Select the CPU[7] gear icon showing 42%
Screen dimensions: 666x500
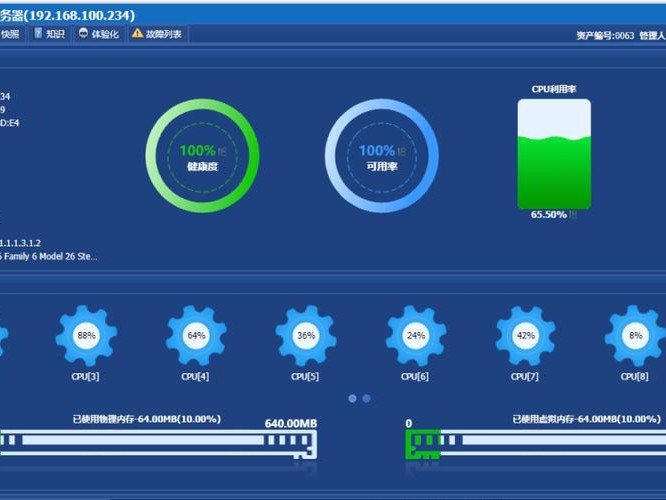[x=525, y=336]
